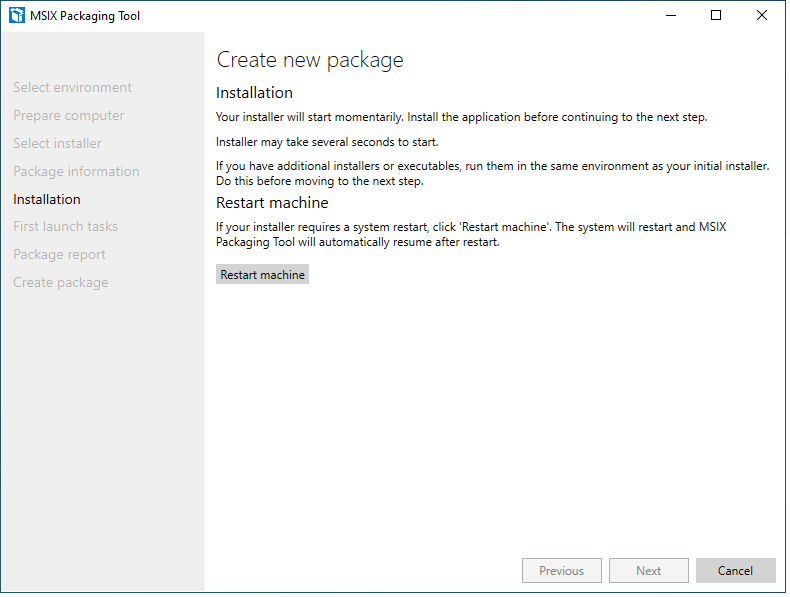Click the Previous button
Image resolution: width=790 pixels, height=597 pixels.
[563, 572]
